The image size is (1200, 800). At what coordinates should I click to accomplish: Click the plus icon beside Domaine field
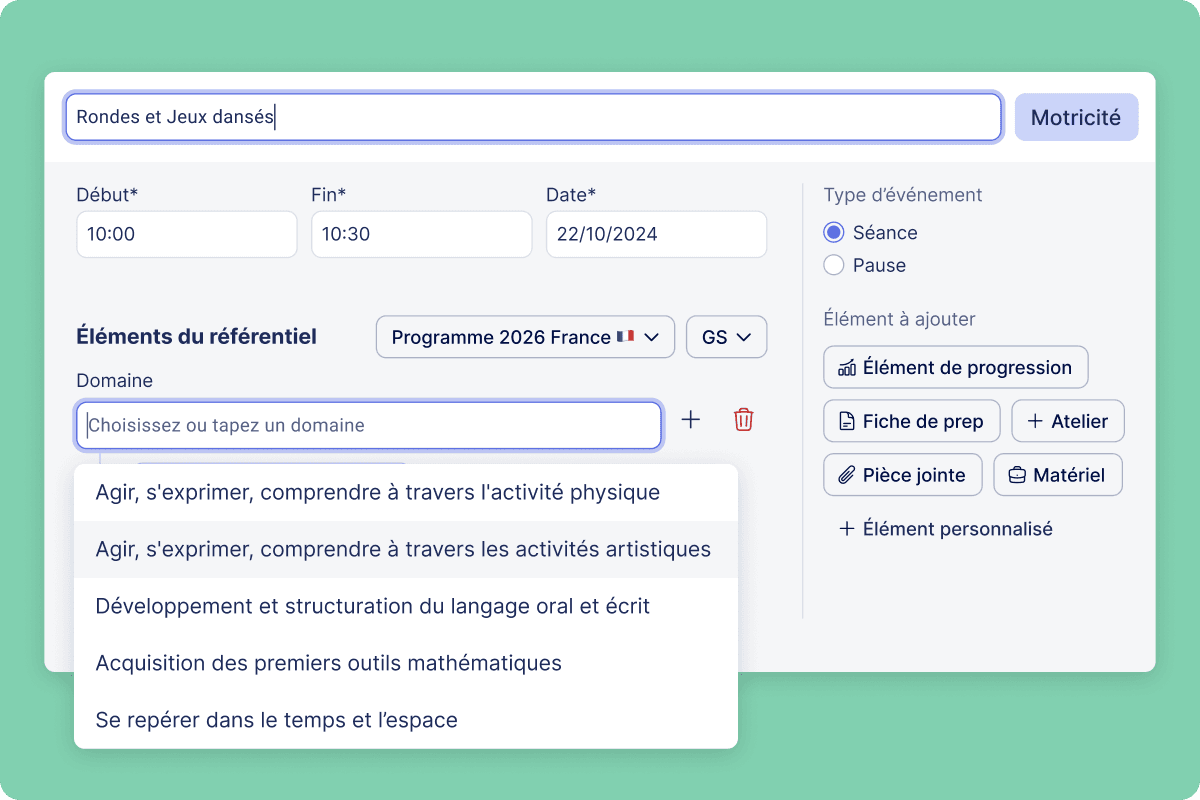[690, 420]
